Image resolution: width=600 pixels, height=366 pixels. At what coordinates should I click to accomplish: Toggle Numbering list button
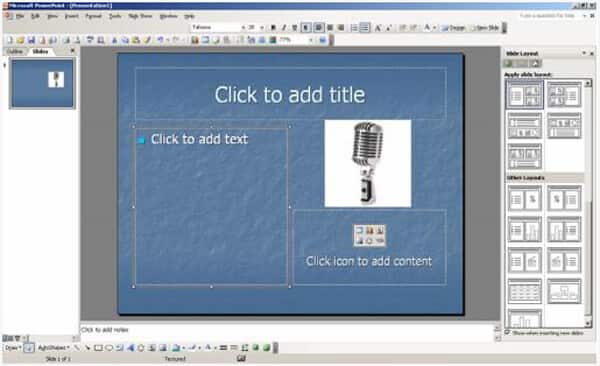tap(354, 28)
